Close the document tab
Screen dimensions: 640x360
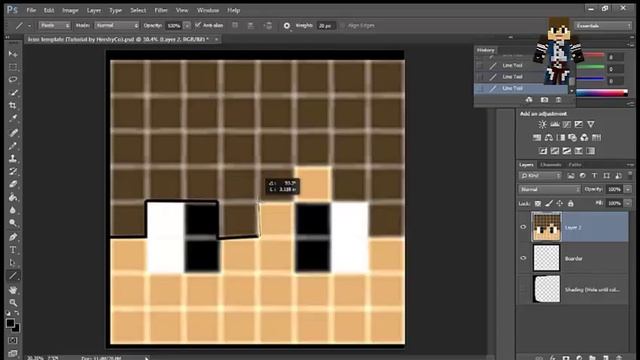[x=216, y=40]
